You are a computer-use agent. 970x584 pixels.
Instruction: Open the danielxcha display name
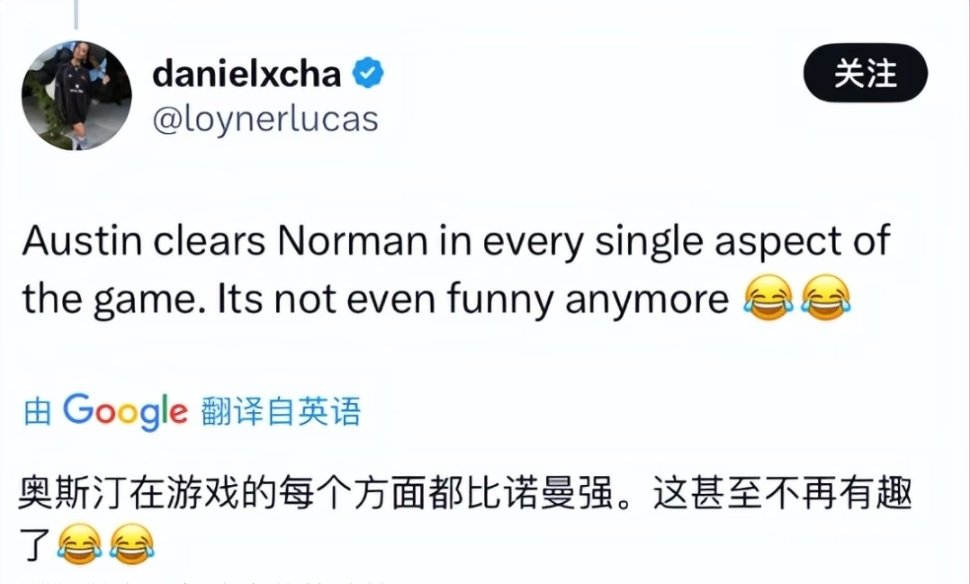[247, 73]
